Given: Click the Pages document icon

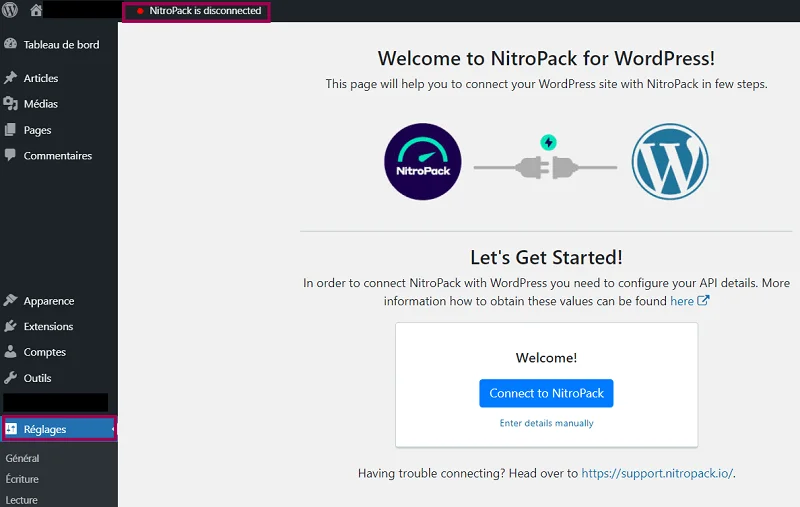Looking at the screenshot, I should click(x=10, y=130).
